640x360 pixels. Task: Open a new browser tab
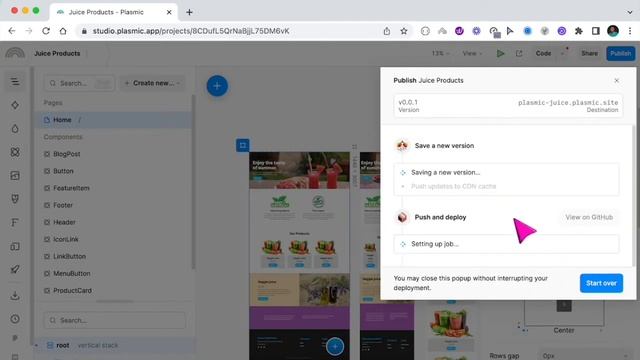point(189,12)
